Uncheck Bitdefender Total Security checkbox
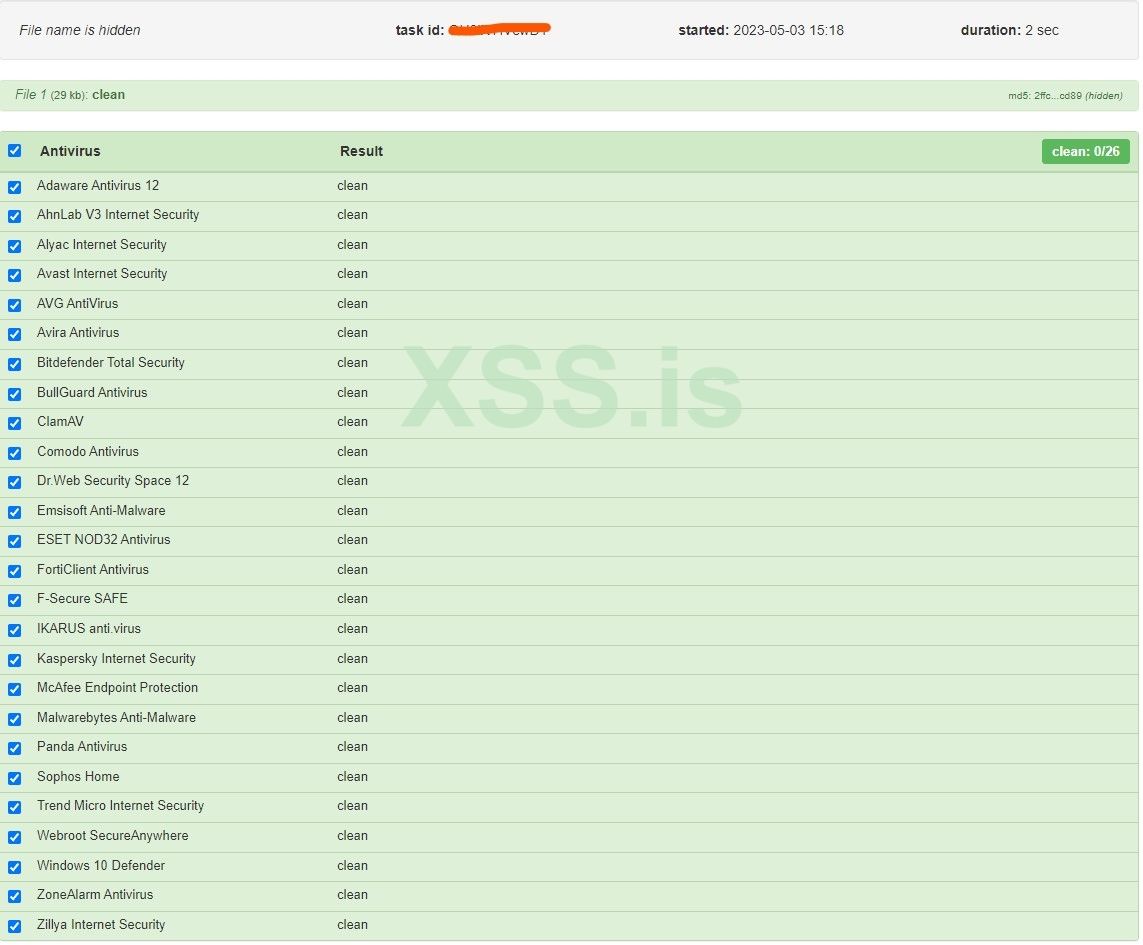 coord(15,365)
